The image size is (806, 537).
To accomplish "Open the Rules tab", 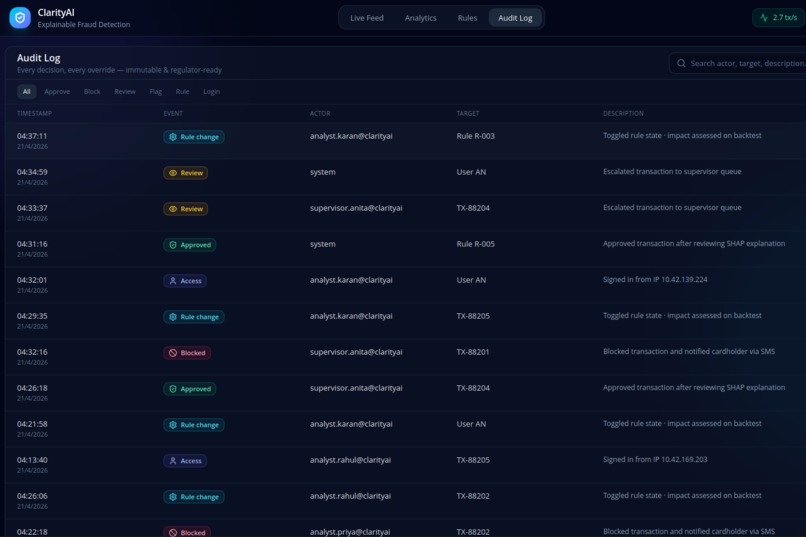I will [x=467, y=17].
